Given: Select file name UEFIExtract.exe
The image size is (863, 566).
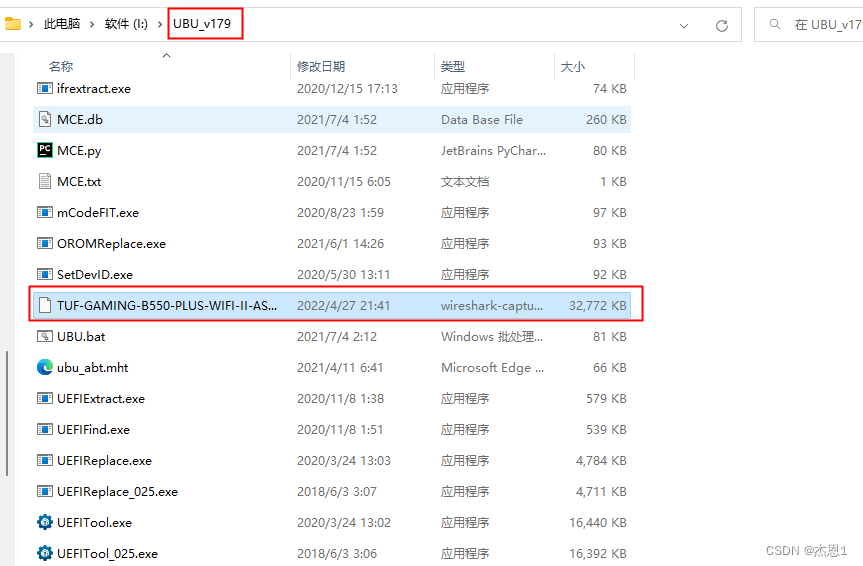Looking at the screenshot, I should (x=101, y=399).
